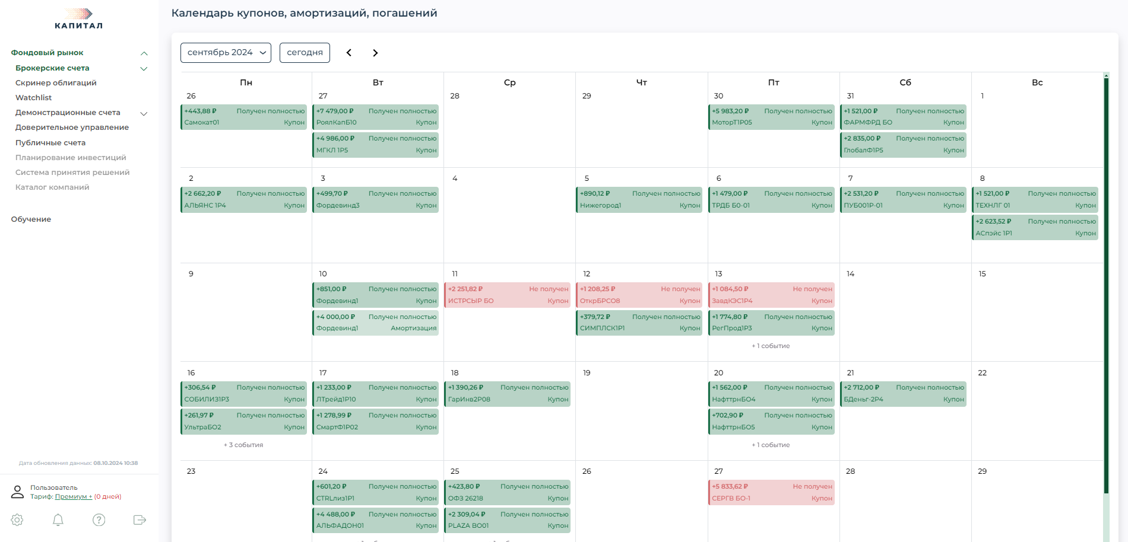
Task: Open Система принятия решений
Action: click(73, 172)
